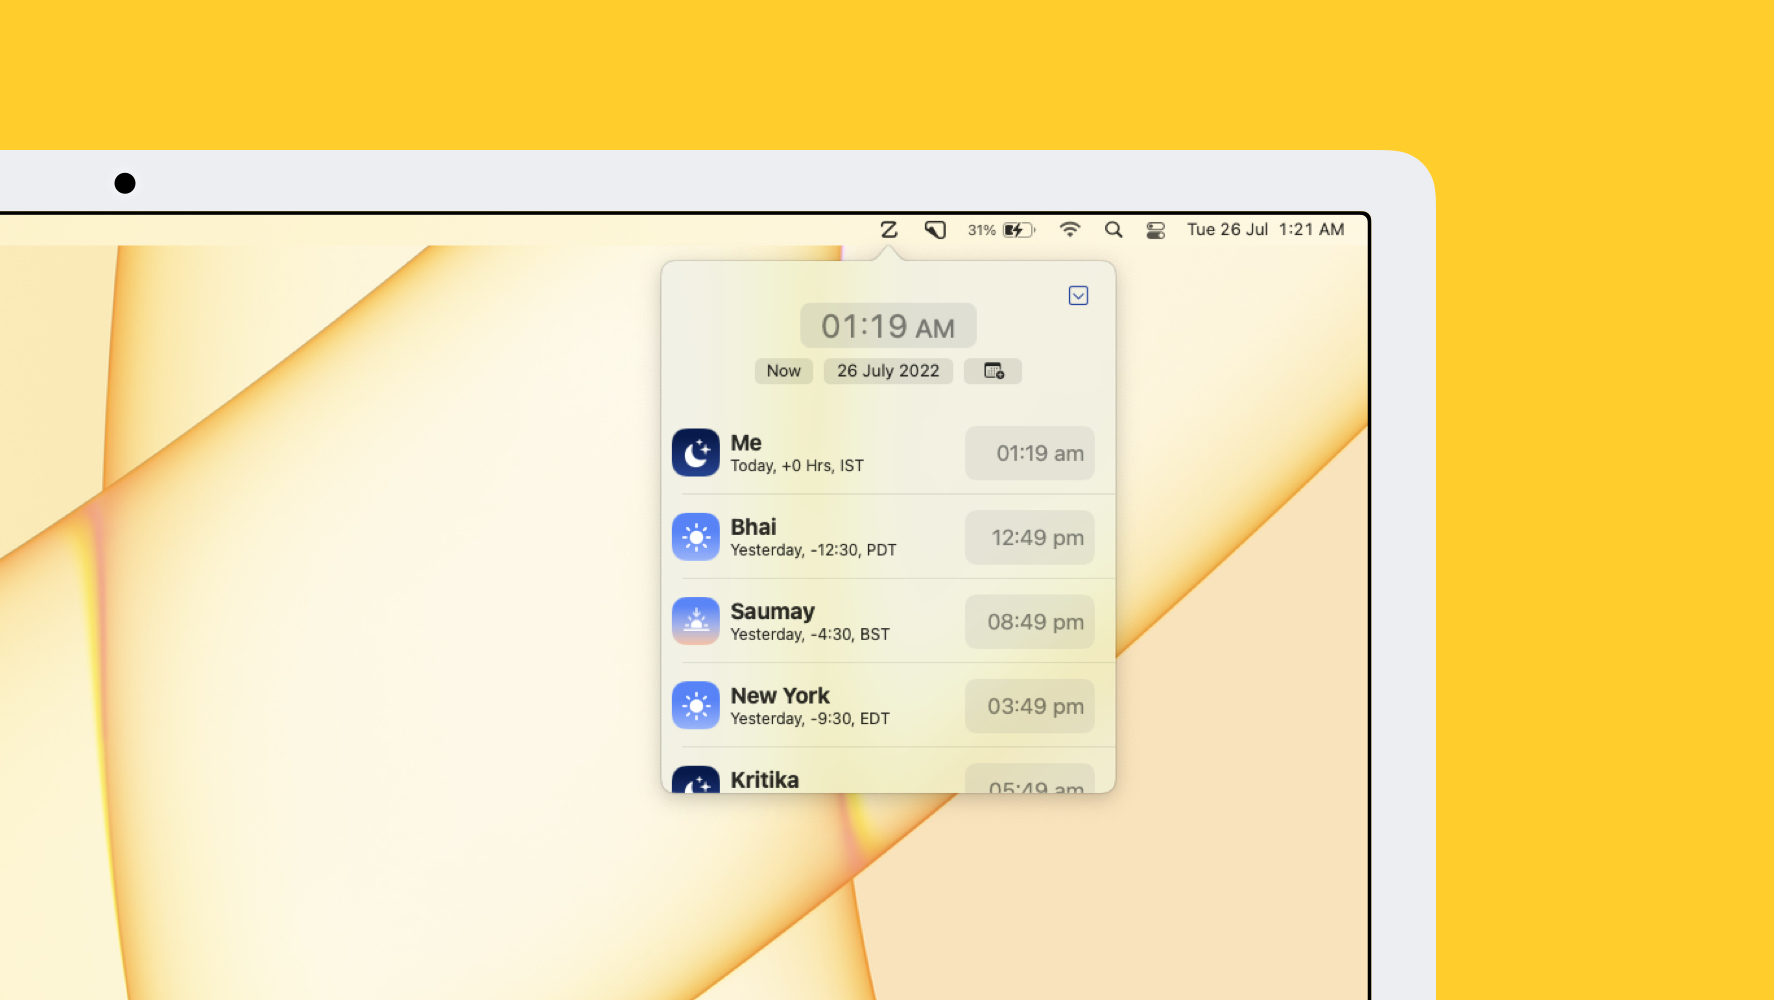
Task: Open the Wi-Fi menu bar icon
Action: tap(1069, 230)
